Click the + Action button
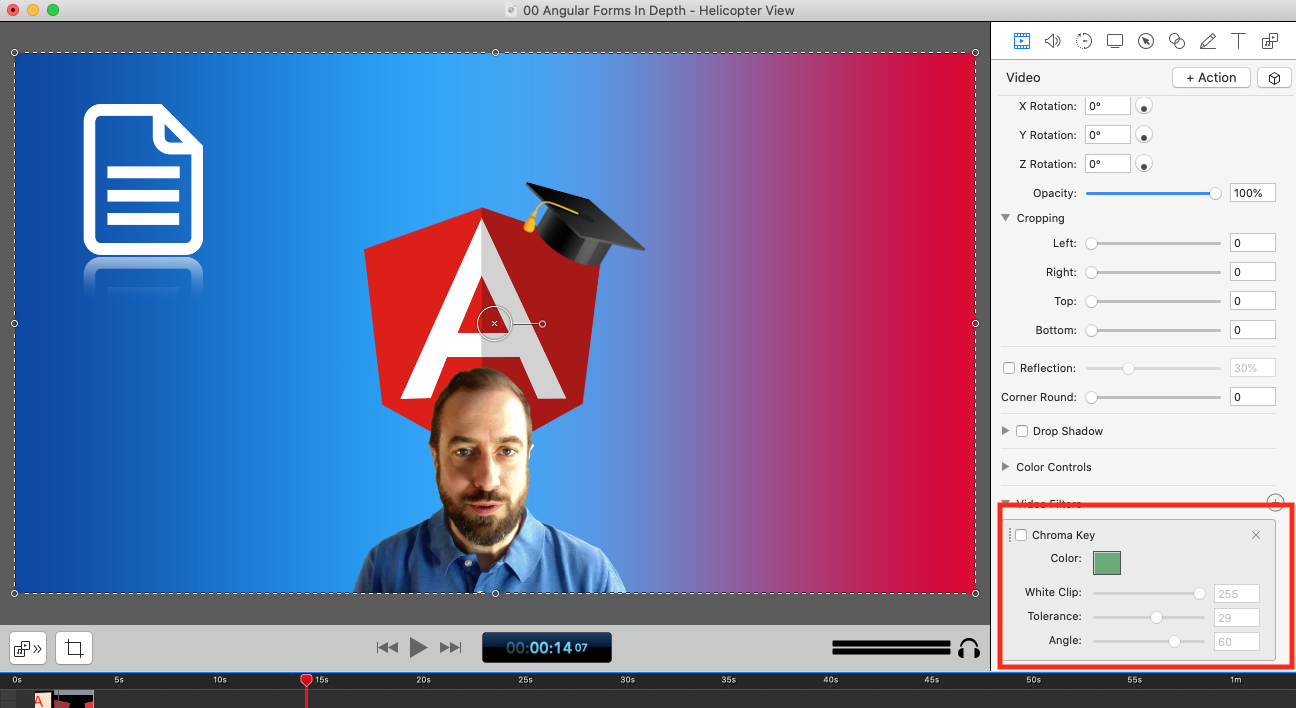 point(1211,78)
